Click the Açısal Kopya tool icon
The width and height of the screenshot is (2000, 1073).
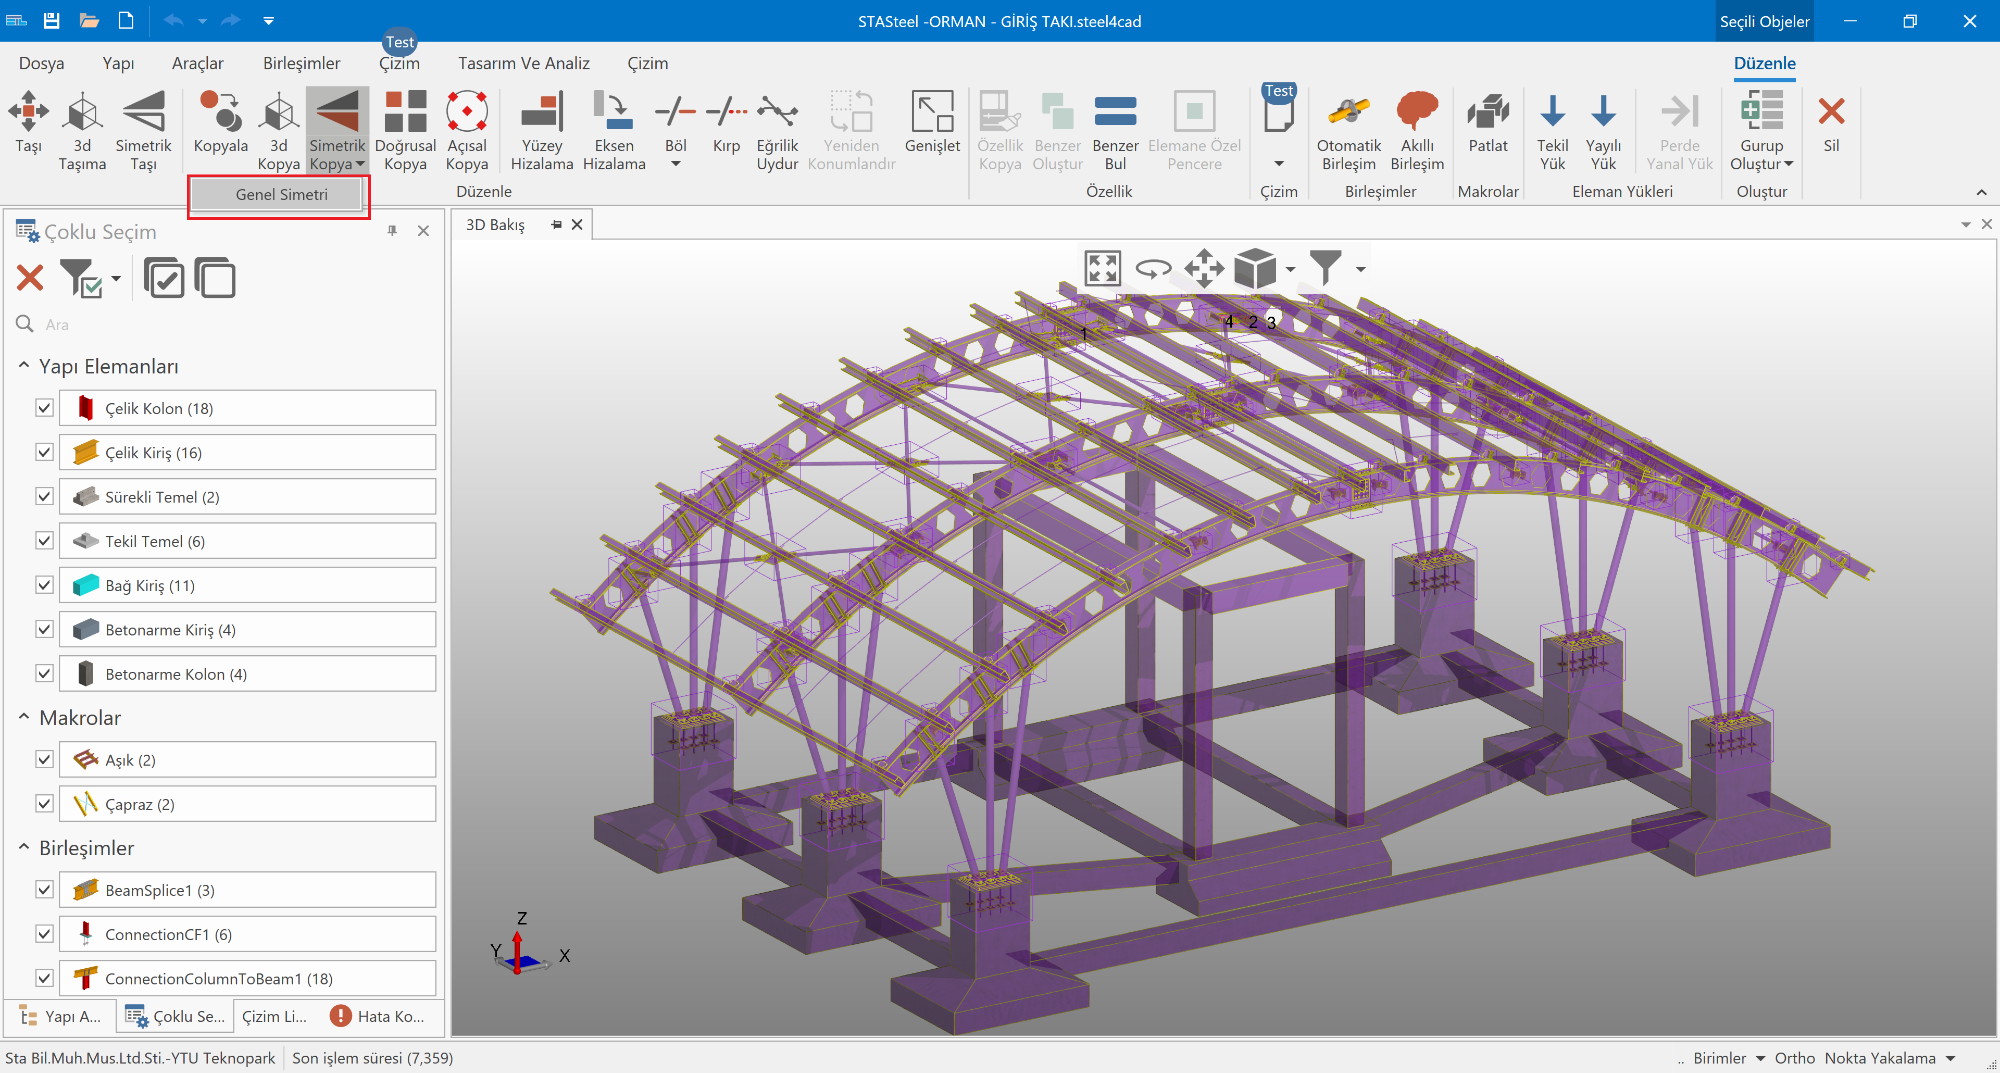point(466,112)
